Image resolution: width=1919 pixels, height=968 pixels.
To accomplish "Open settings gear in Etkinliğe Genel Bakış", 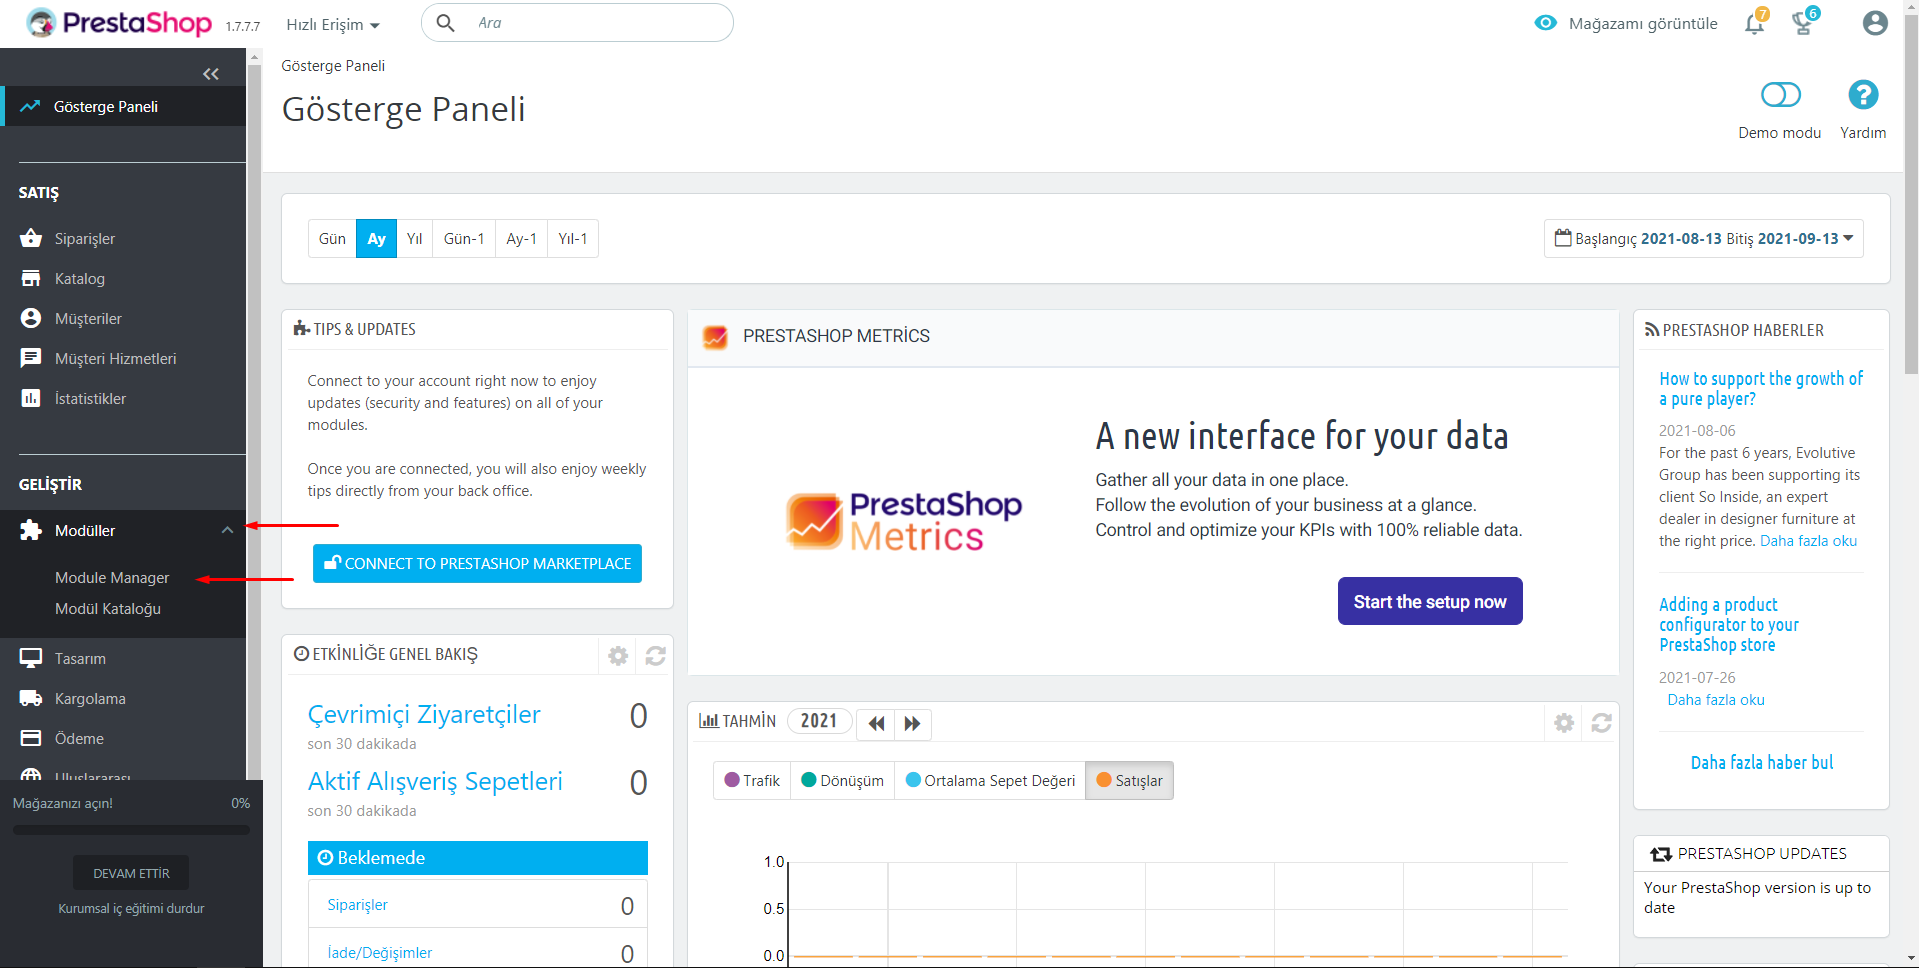I will click(618, 656).
